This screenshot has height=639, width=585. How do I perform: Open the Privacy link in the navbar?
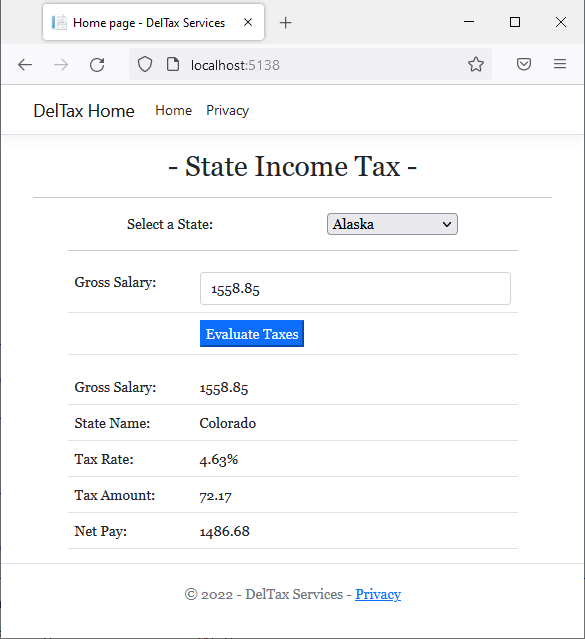tap(227, 110)
